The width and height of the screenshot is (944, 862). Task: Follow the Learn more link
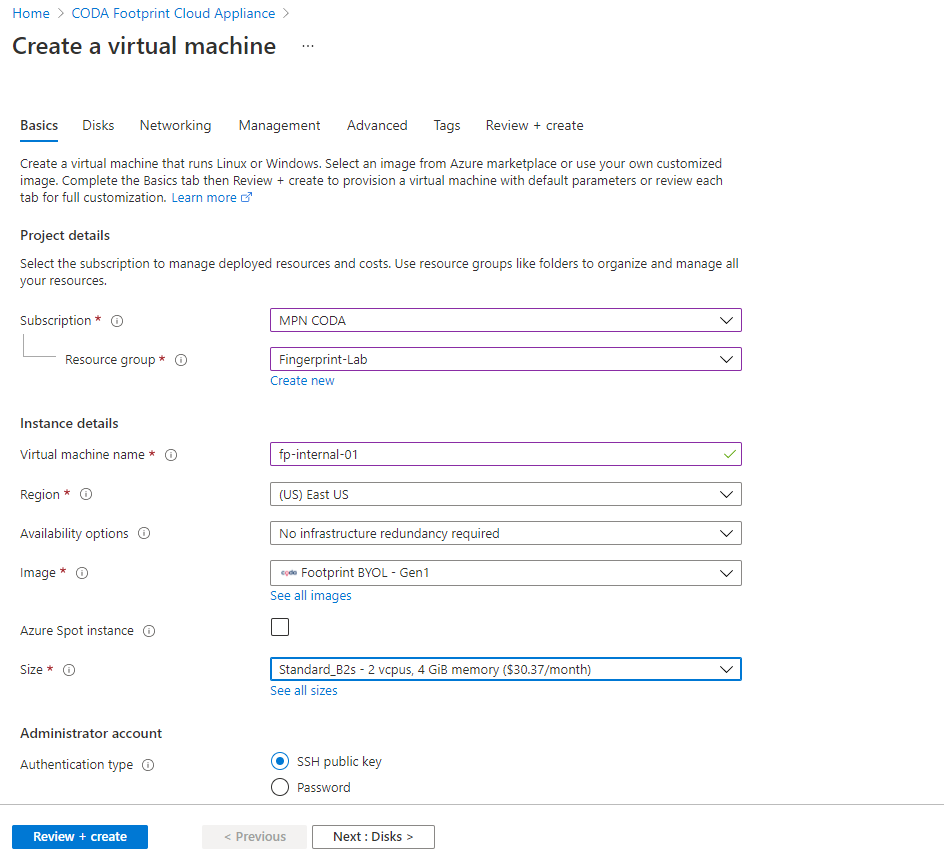(x=211, y=197)
